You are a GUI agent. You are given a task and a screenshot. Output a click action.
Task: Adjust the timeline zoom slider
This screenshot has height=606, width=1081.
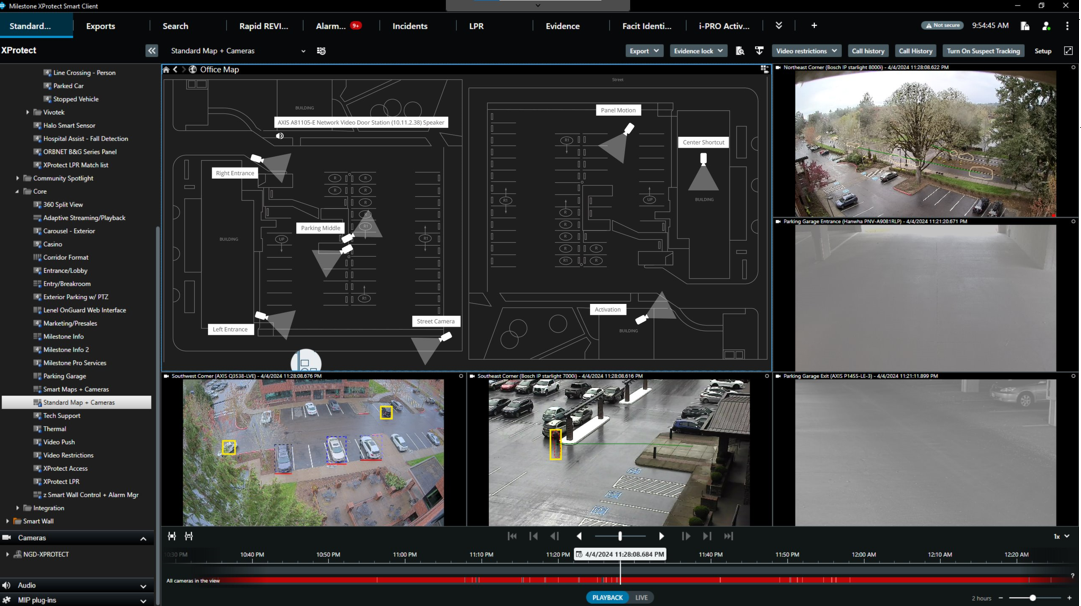(x=1032, y=598)
